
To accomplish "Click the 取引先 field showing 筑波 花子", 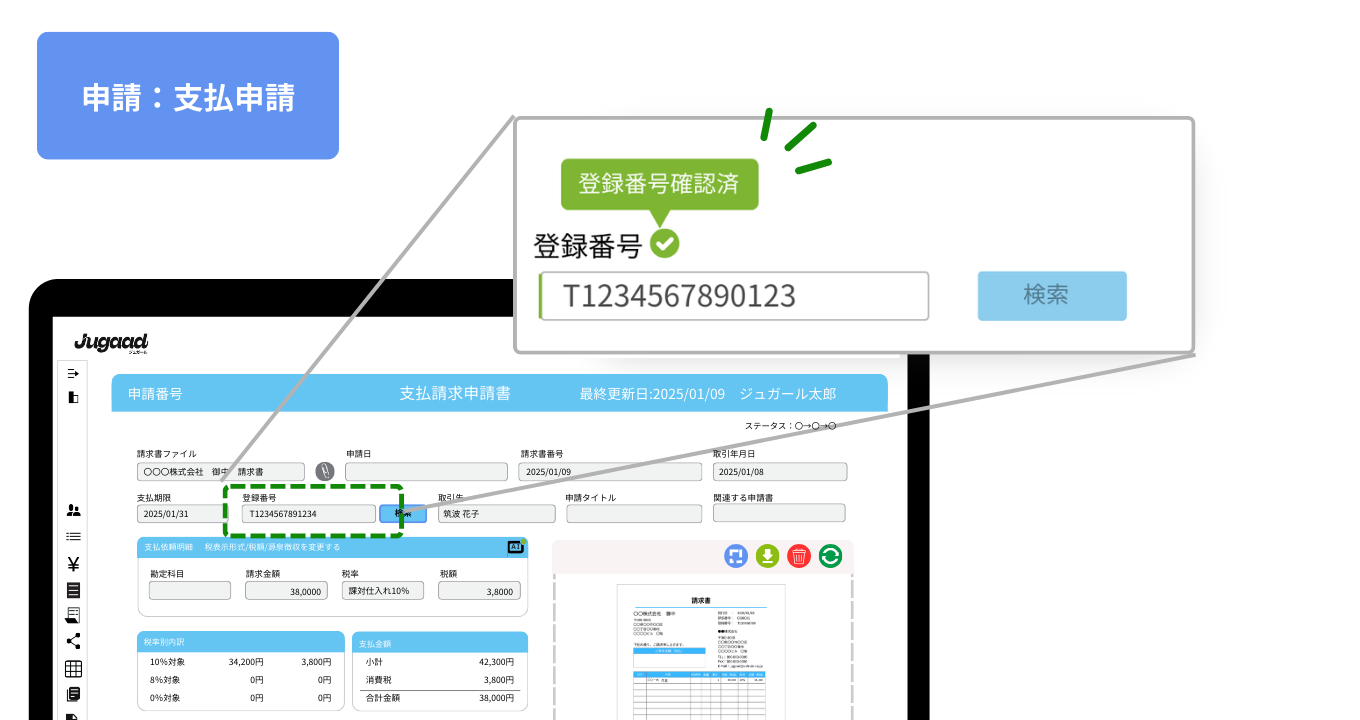I will 496,513.
